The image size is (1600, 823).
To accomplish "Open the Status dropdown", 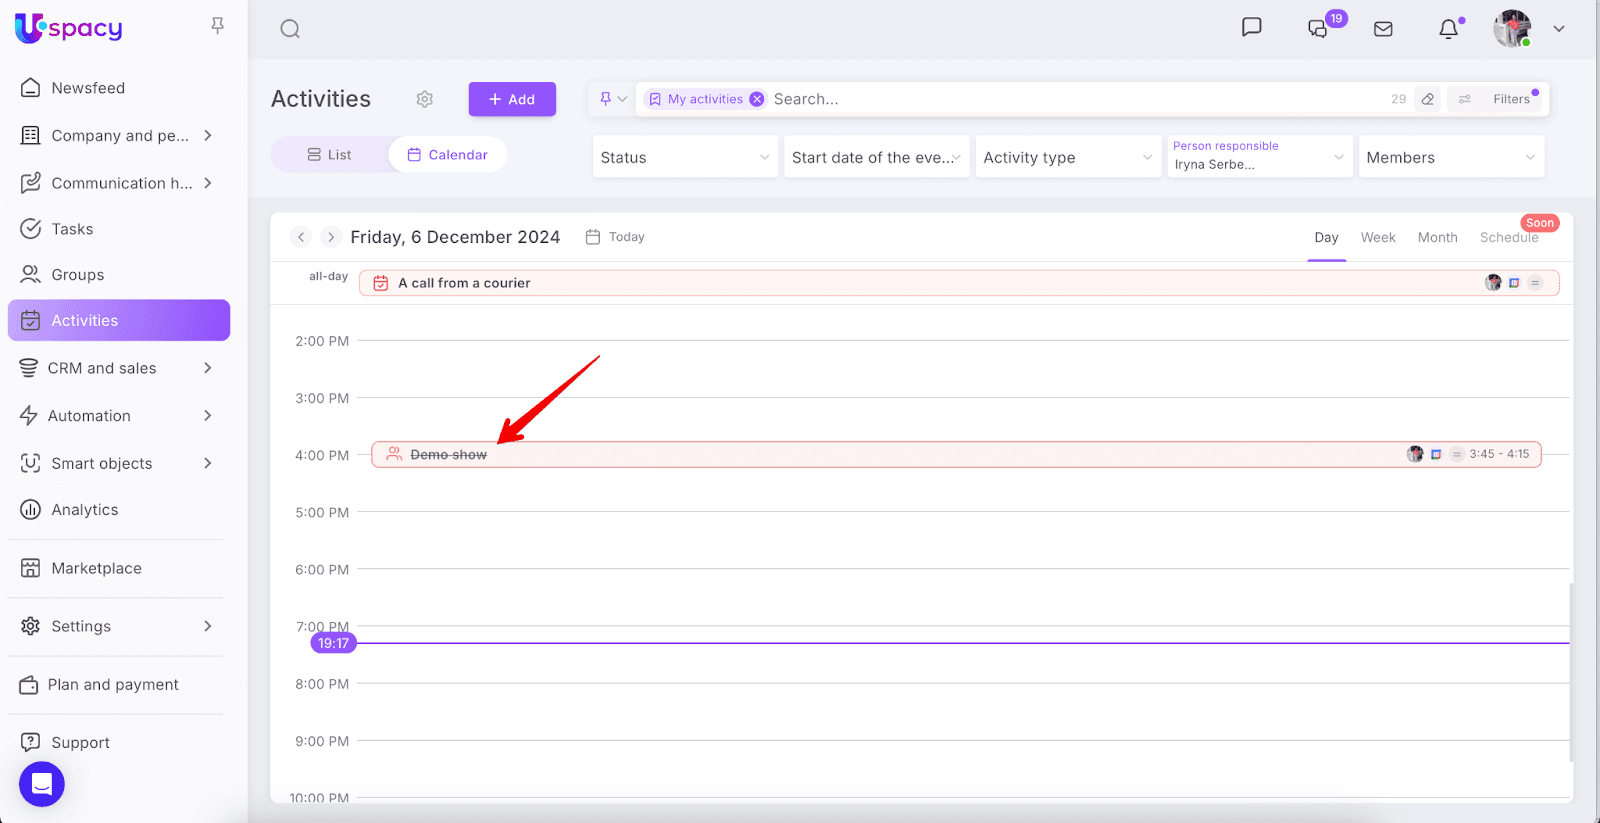I will click(685, 157).
